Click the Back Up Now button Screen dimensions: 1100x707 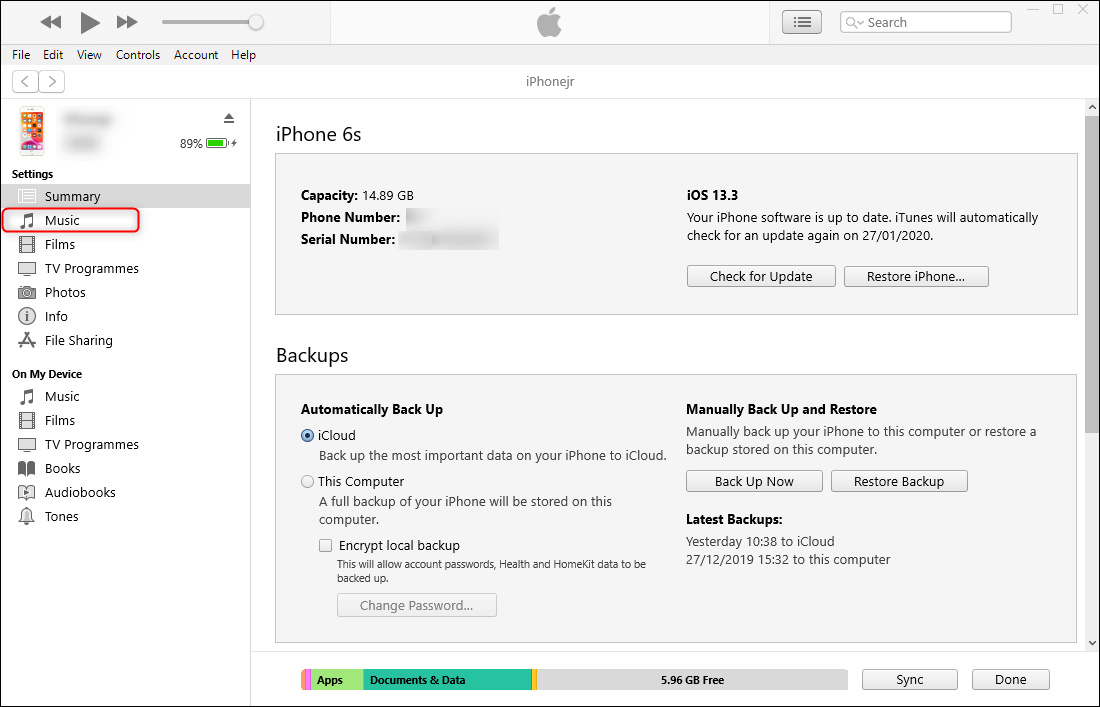point(754,481)
